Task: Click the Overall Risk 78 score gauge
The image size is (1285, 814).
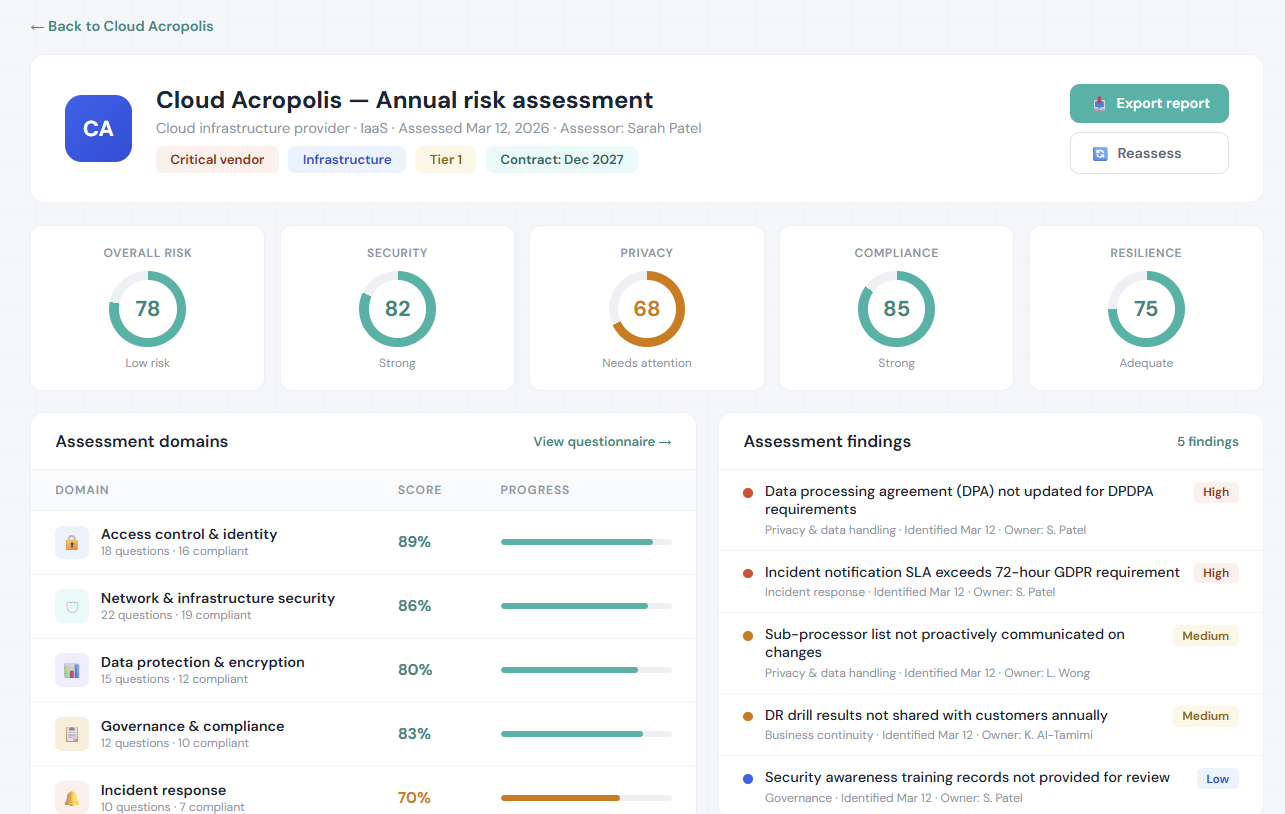Action: pos(147,309)
